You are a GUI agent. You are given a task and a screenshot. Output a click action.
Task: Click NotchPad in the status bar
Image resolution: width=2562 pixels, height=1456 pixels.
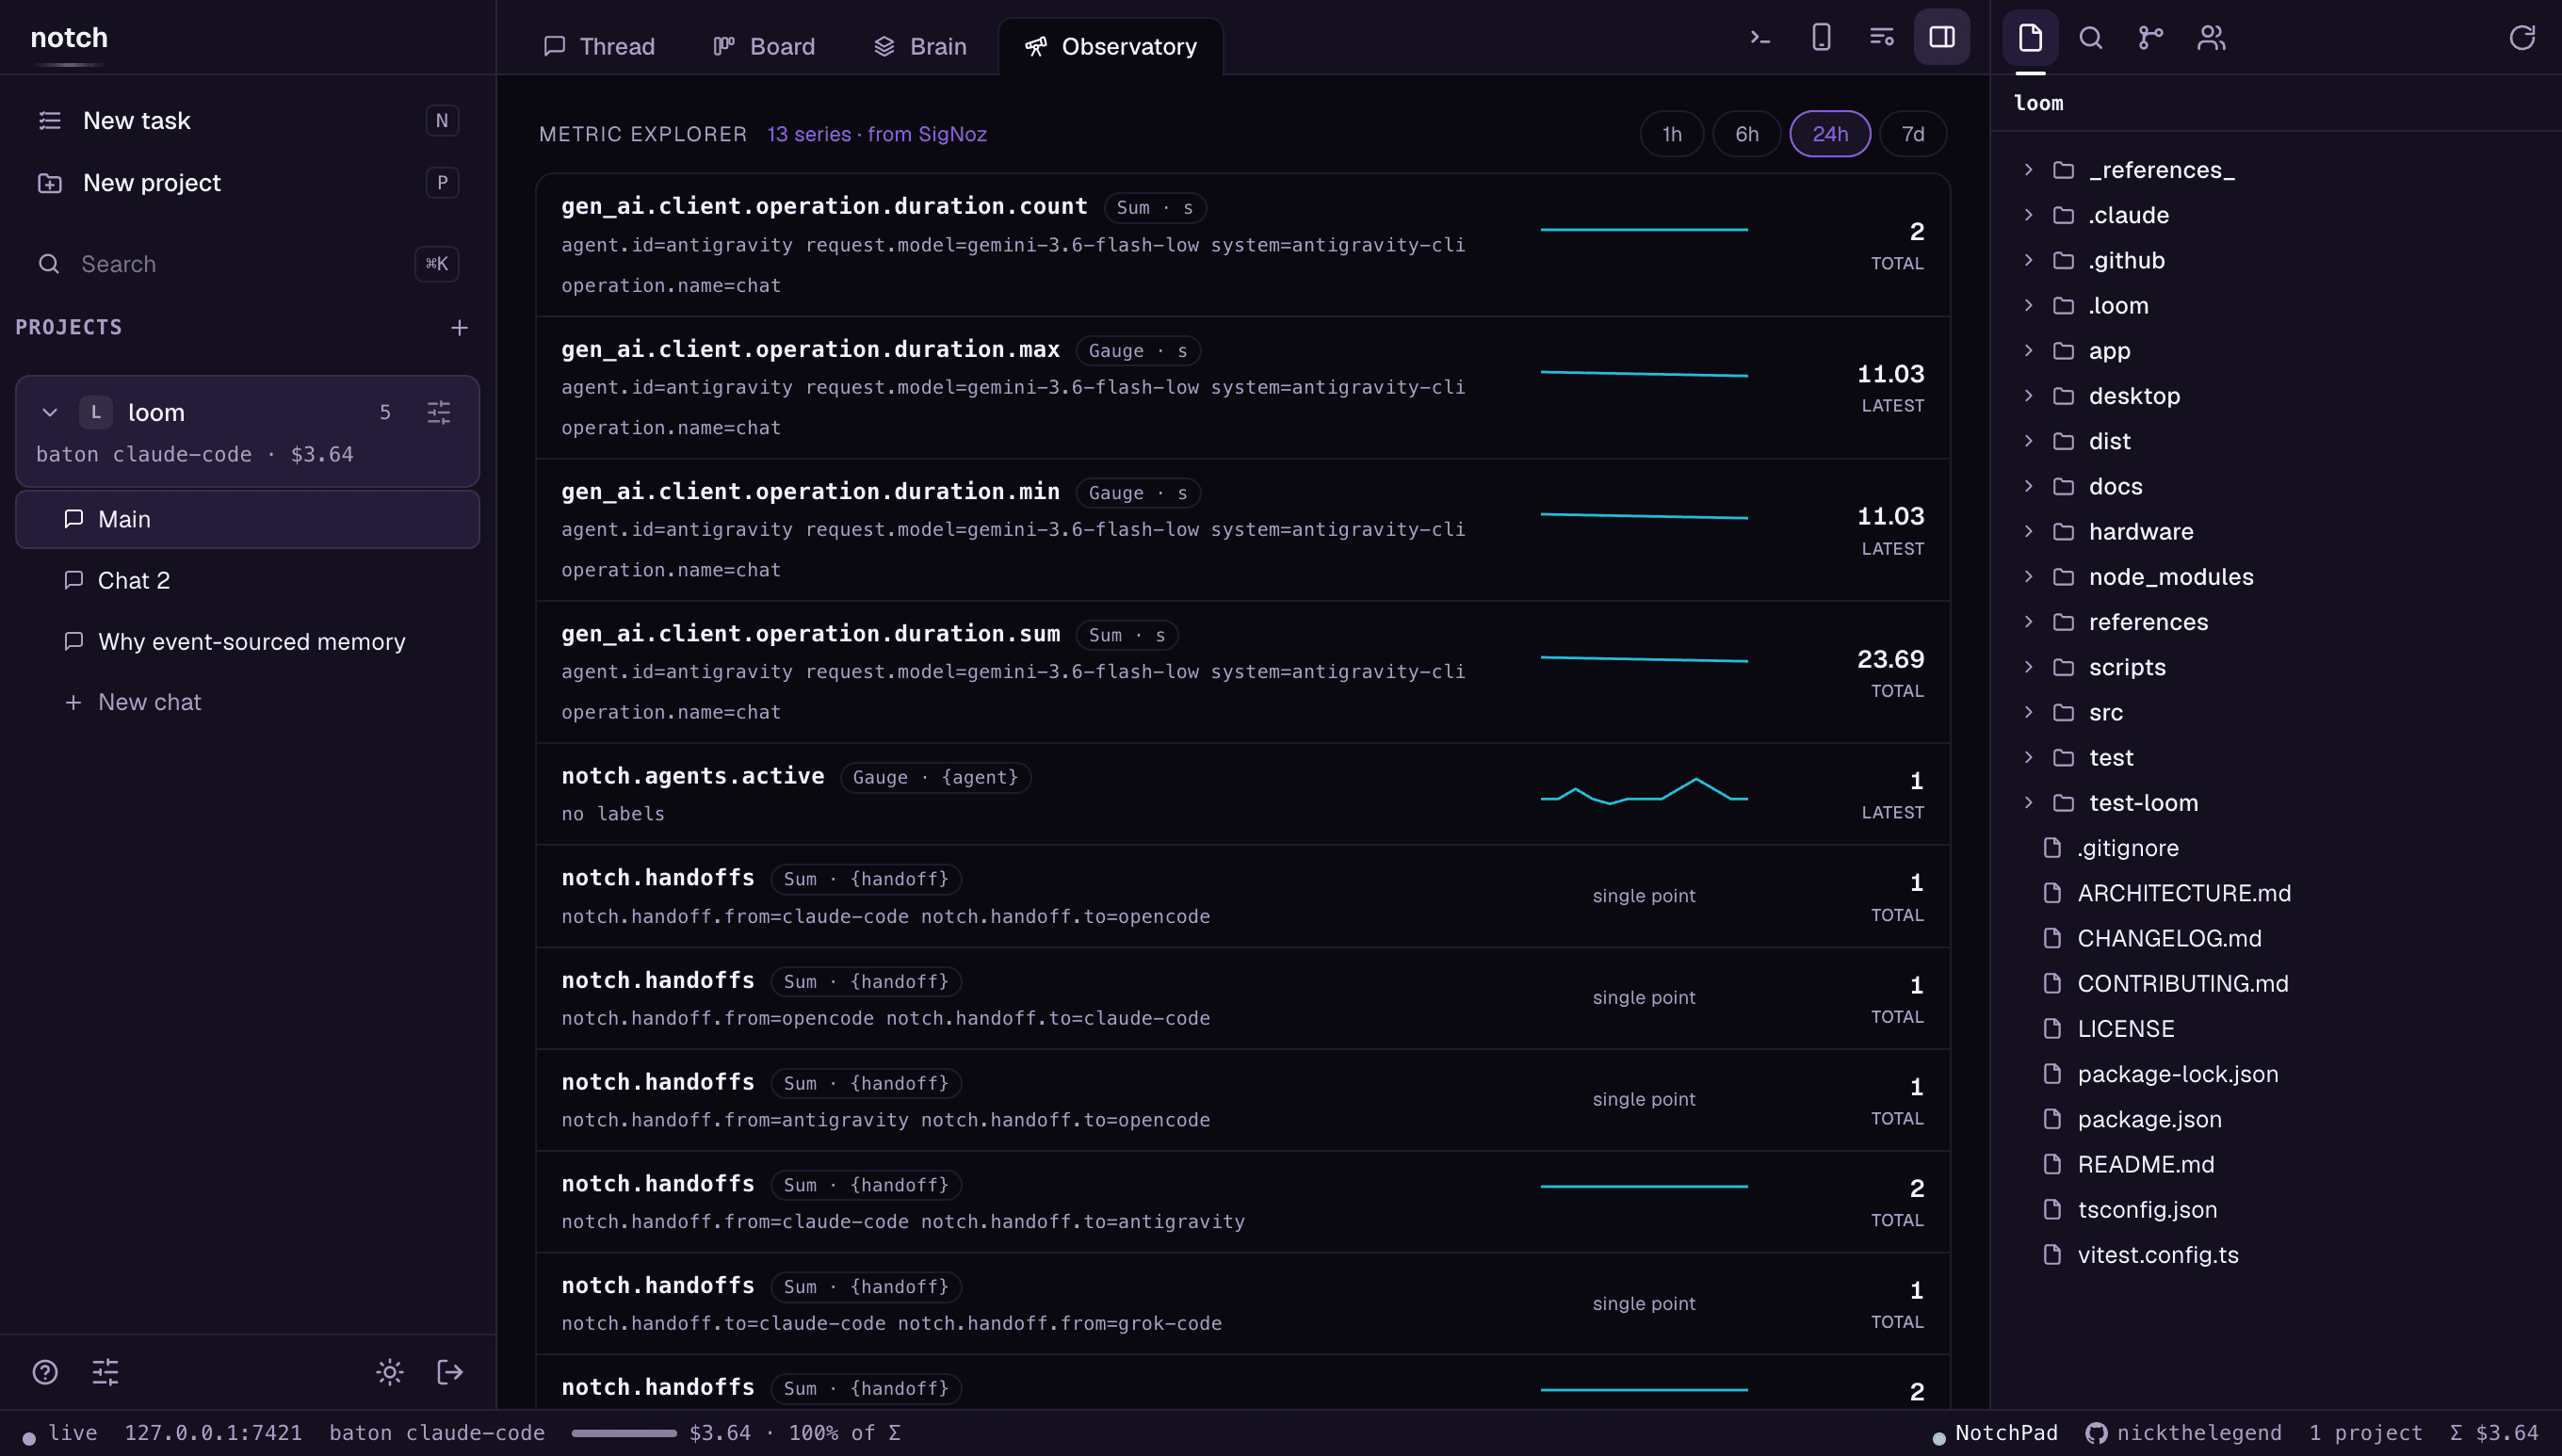pos(2006,1433)
